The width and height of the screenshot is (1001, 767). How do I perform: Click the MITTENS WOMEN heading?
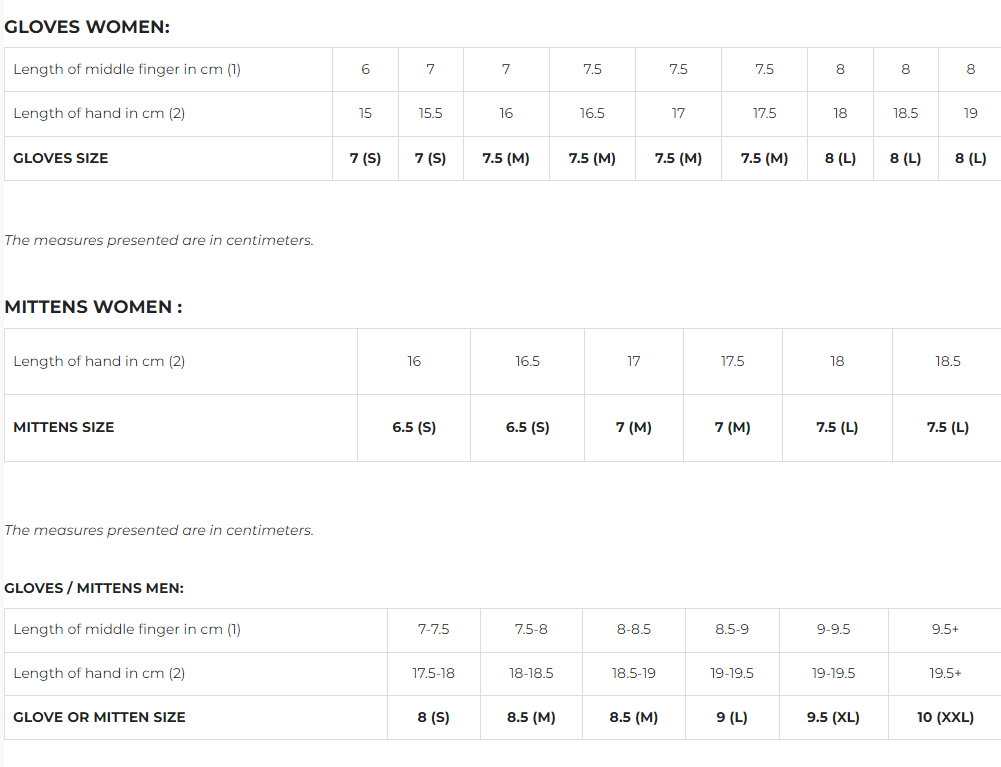tap(93, 307)
